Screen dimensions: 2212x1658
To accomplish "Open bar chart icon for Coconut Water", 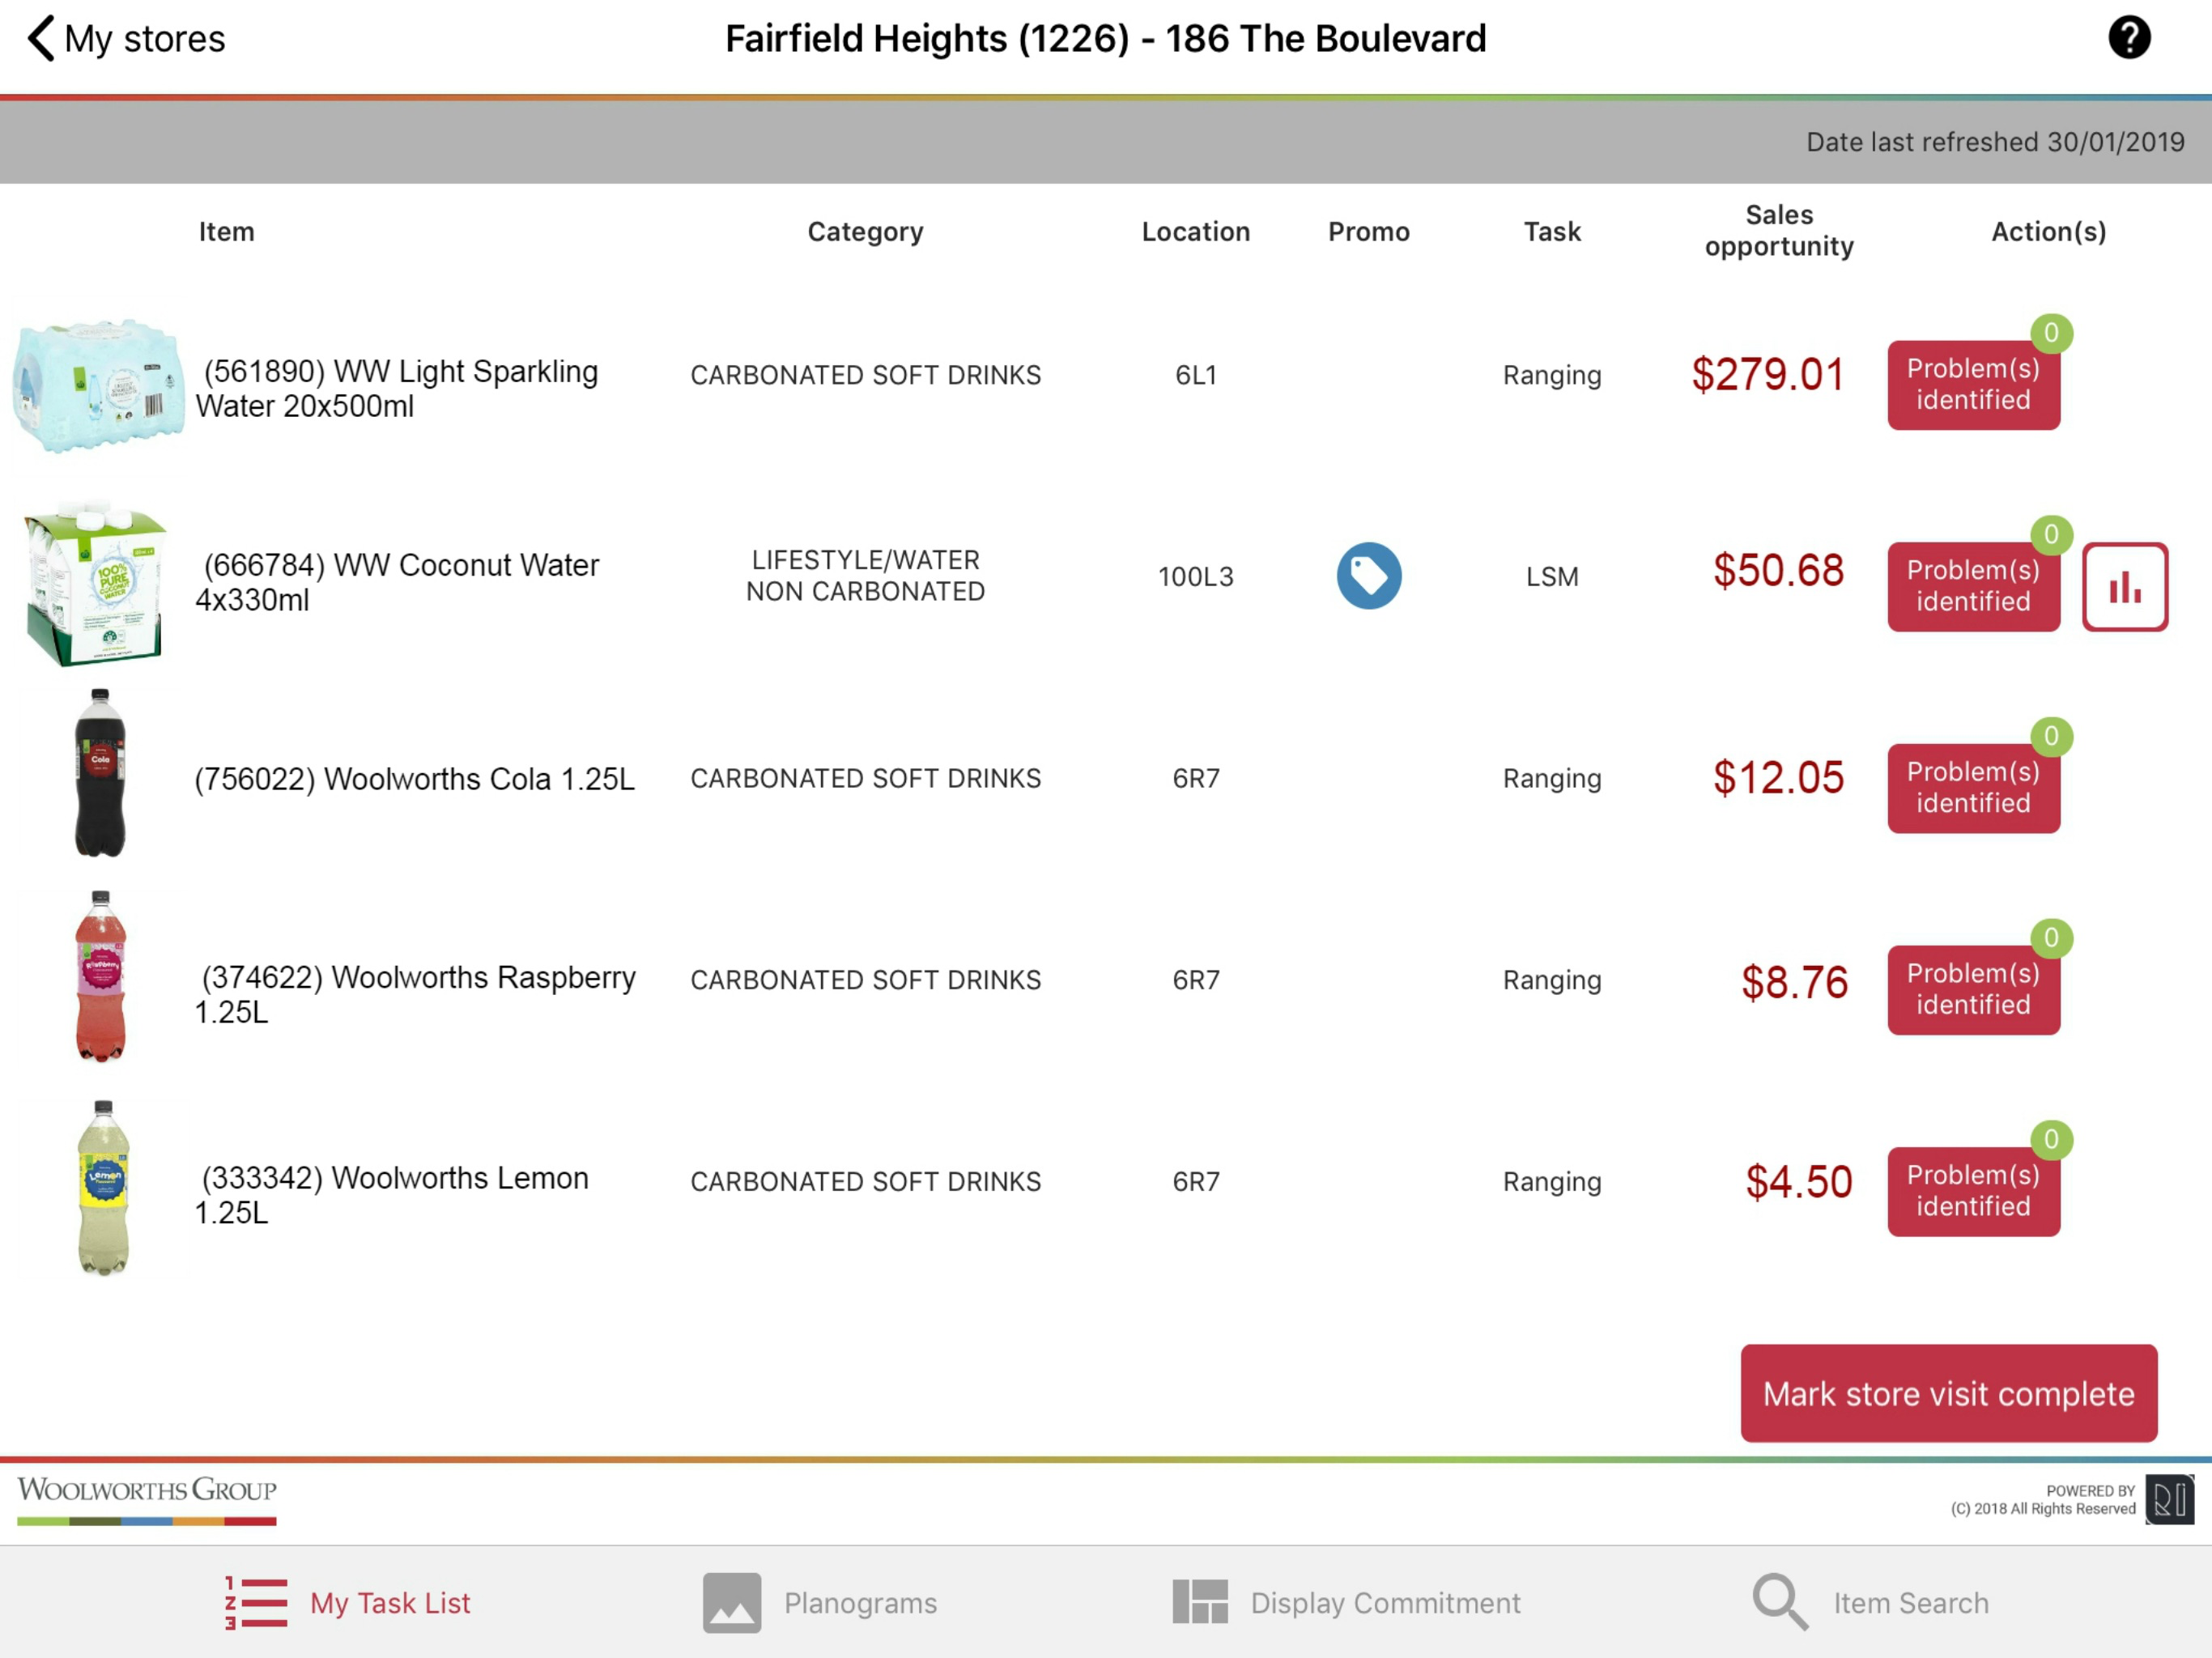I will pyautogui.click(x=2124, y=587).
